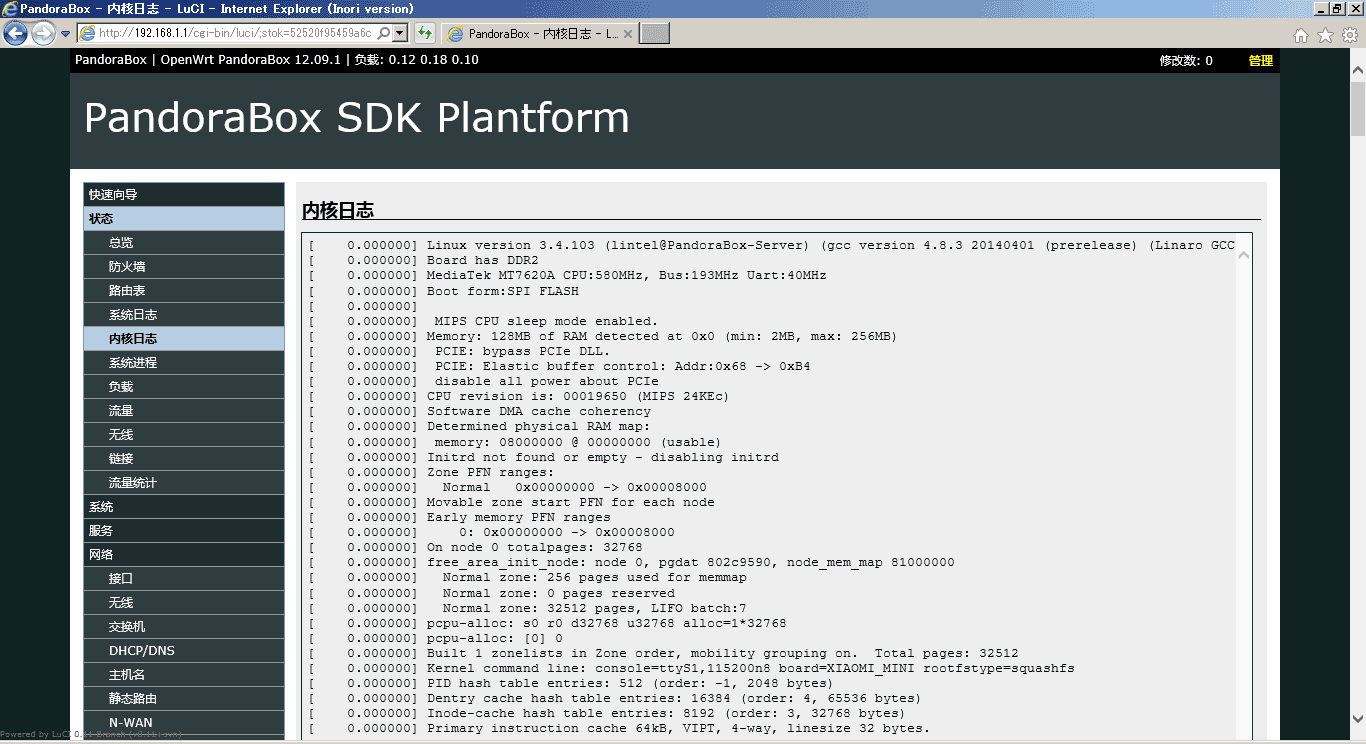Viewport: 1366px width, 744px height.
Task: Click the PandoraBox | OpenWrt PandoraBox 12.09.1 header text
Action: [208, 60]
